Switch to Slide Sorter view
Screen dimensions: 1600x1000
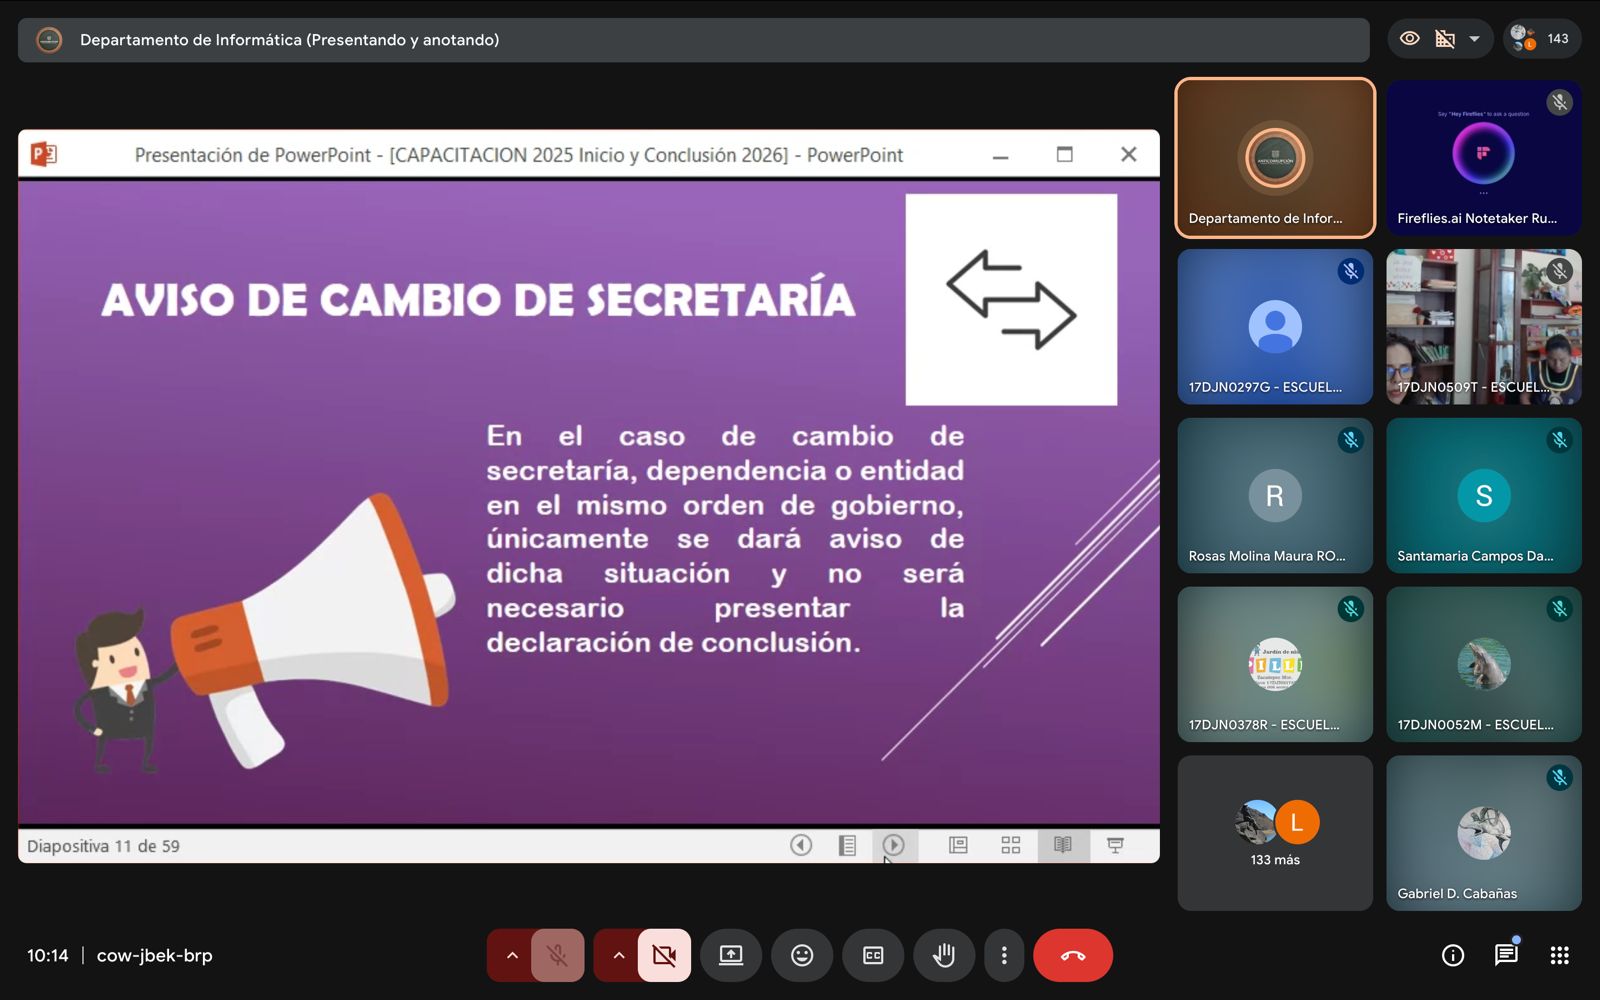[1011, 846]
